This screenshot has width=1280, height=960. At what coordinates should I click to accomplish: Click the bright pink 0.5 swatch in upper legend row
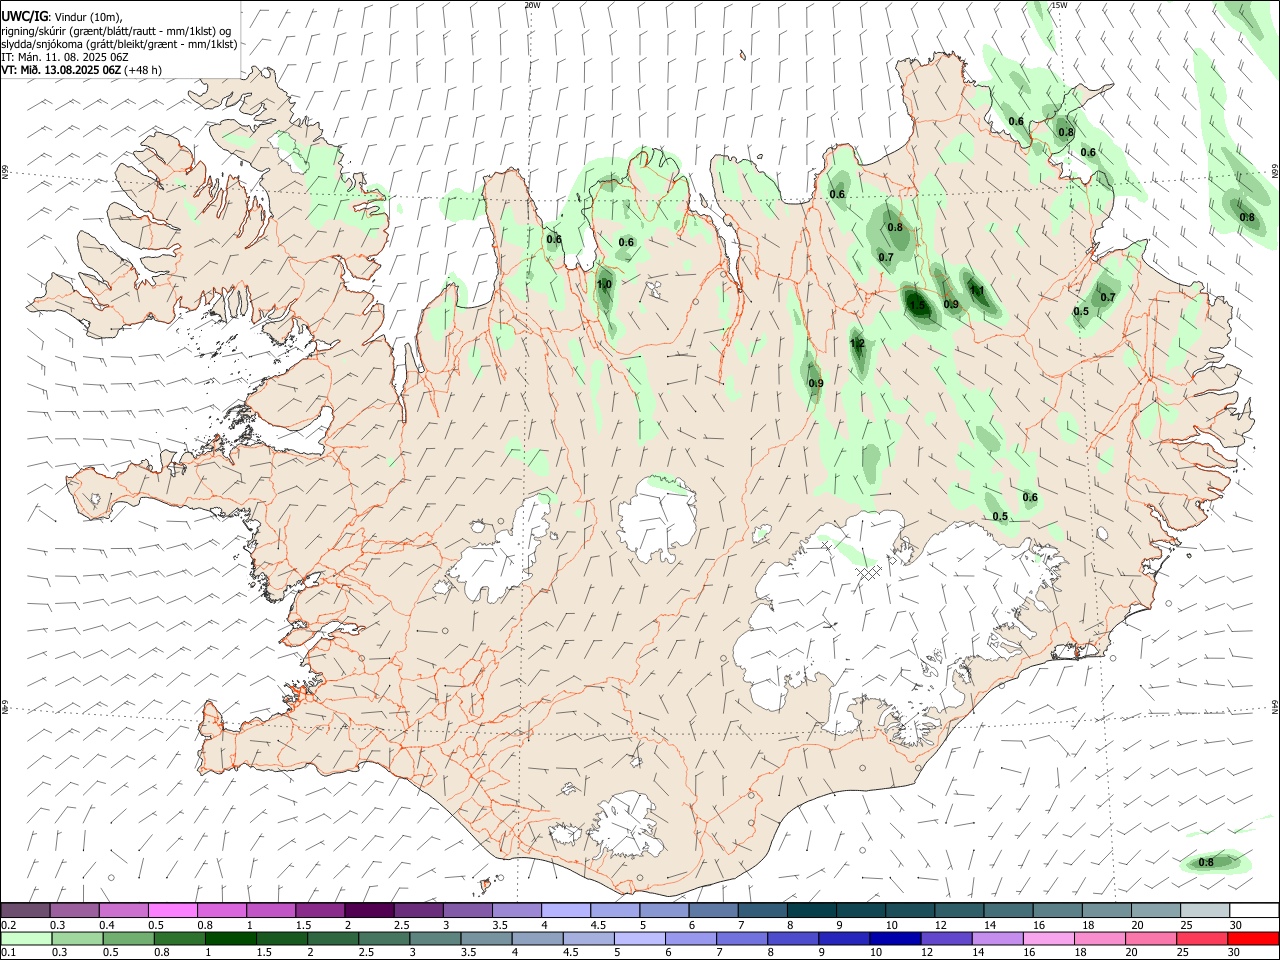tap(173, 910)
